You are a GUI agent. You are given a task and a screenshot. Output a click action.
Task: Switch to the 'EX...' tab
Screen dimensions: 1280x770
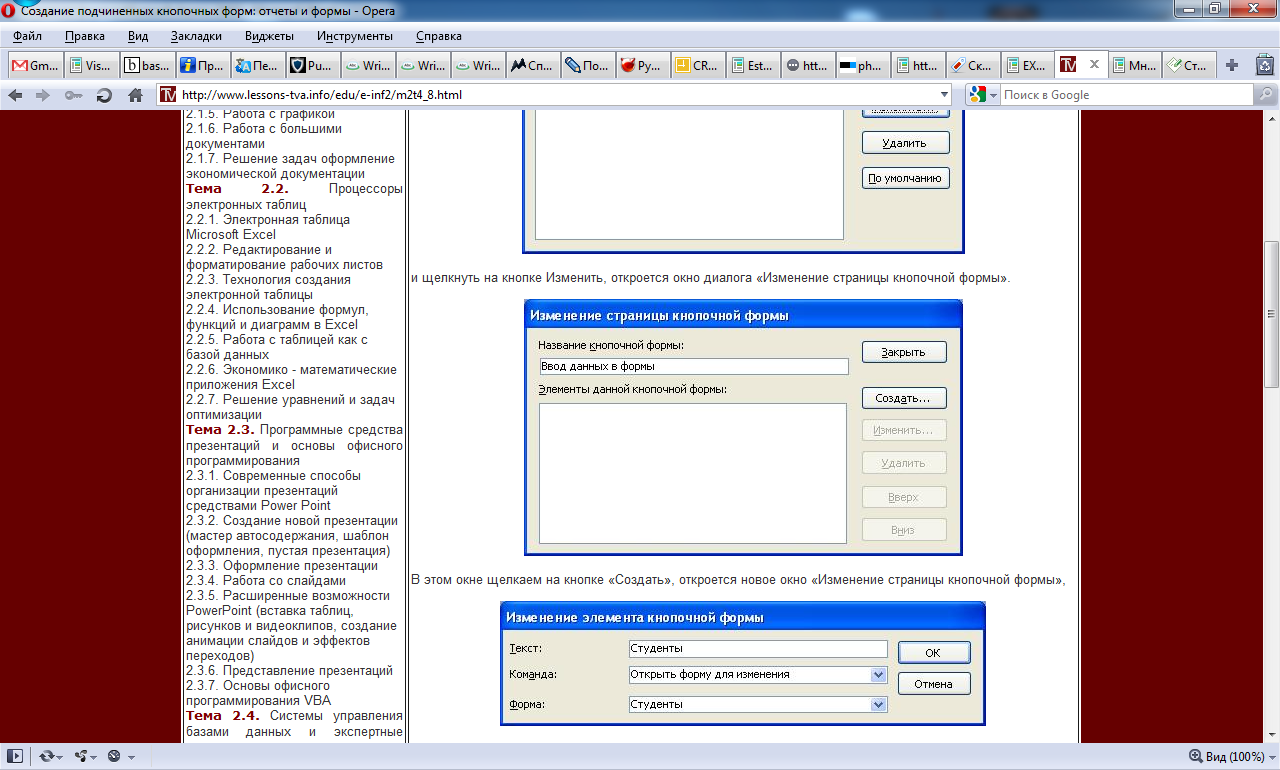coord(1028,66)
